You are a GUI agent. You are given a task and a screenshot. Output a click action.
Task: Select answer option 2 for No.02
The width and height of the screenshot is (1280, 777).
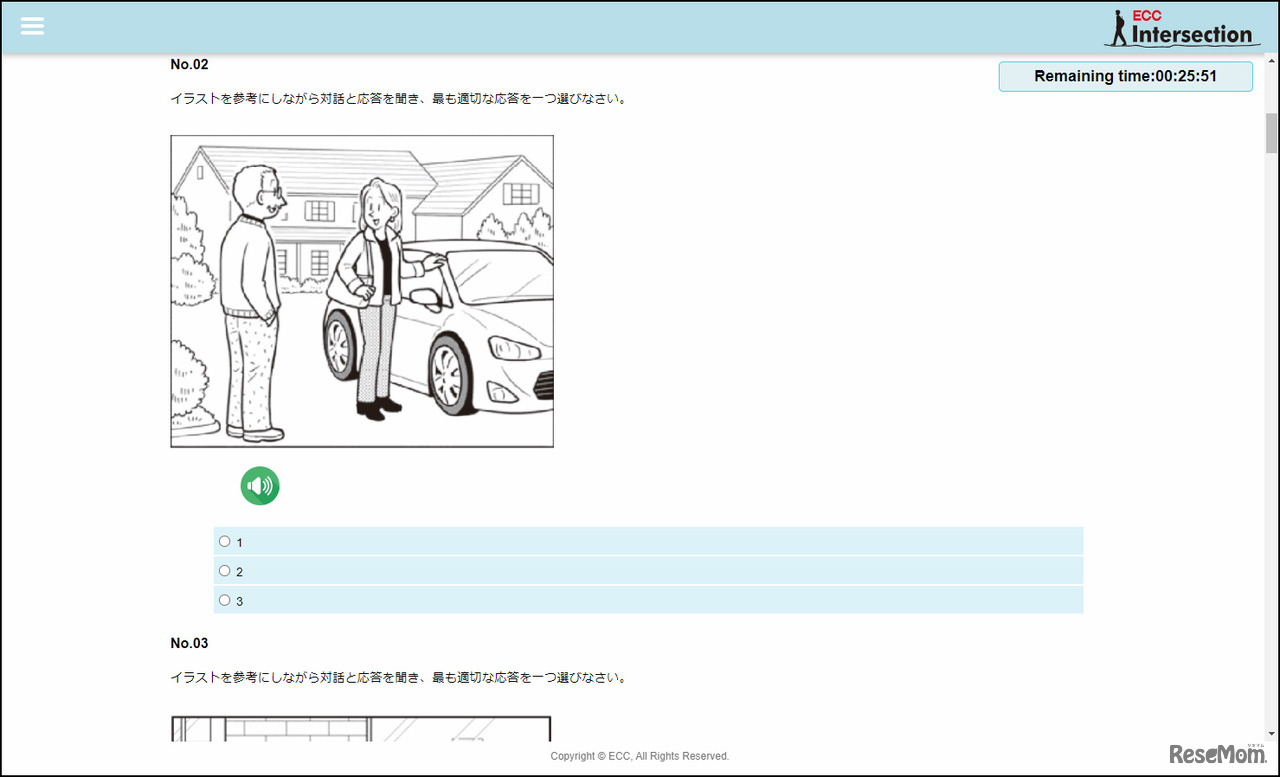224,570
